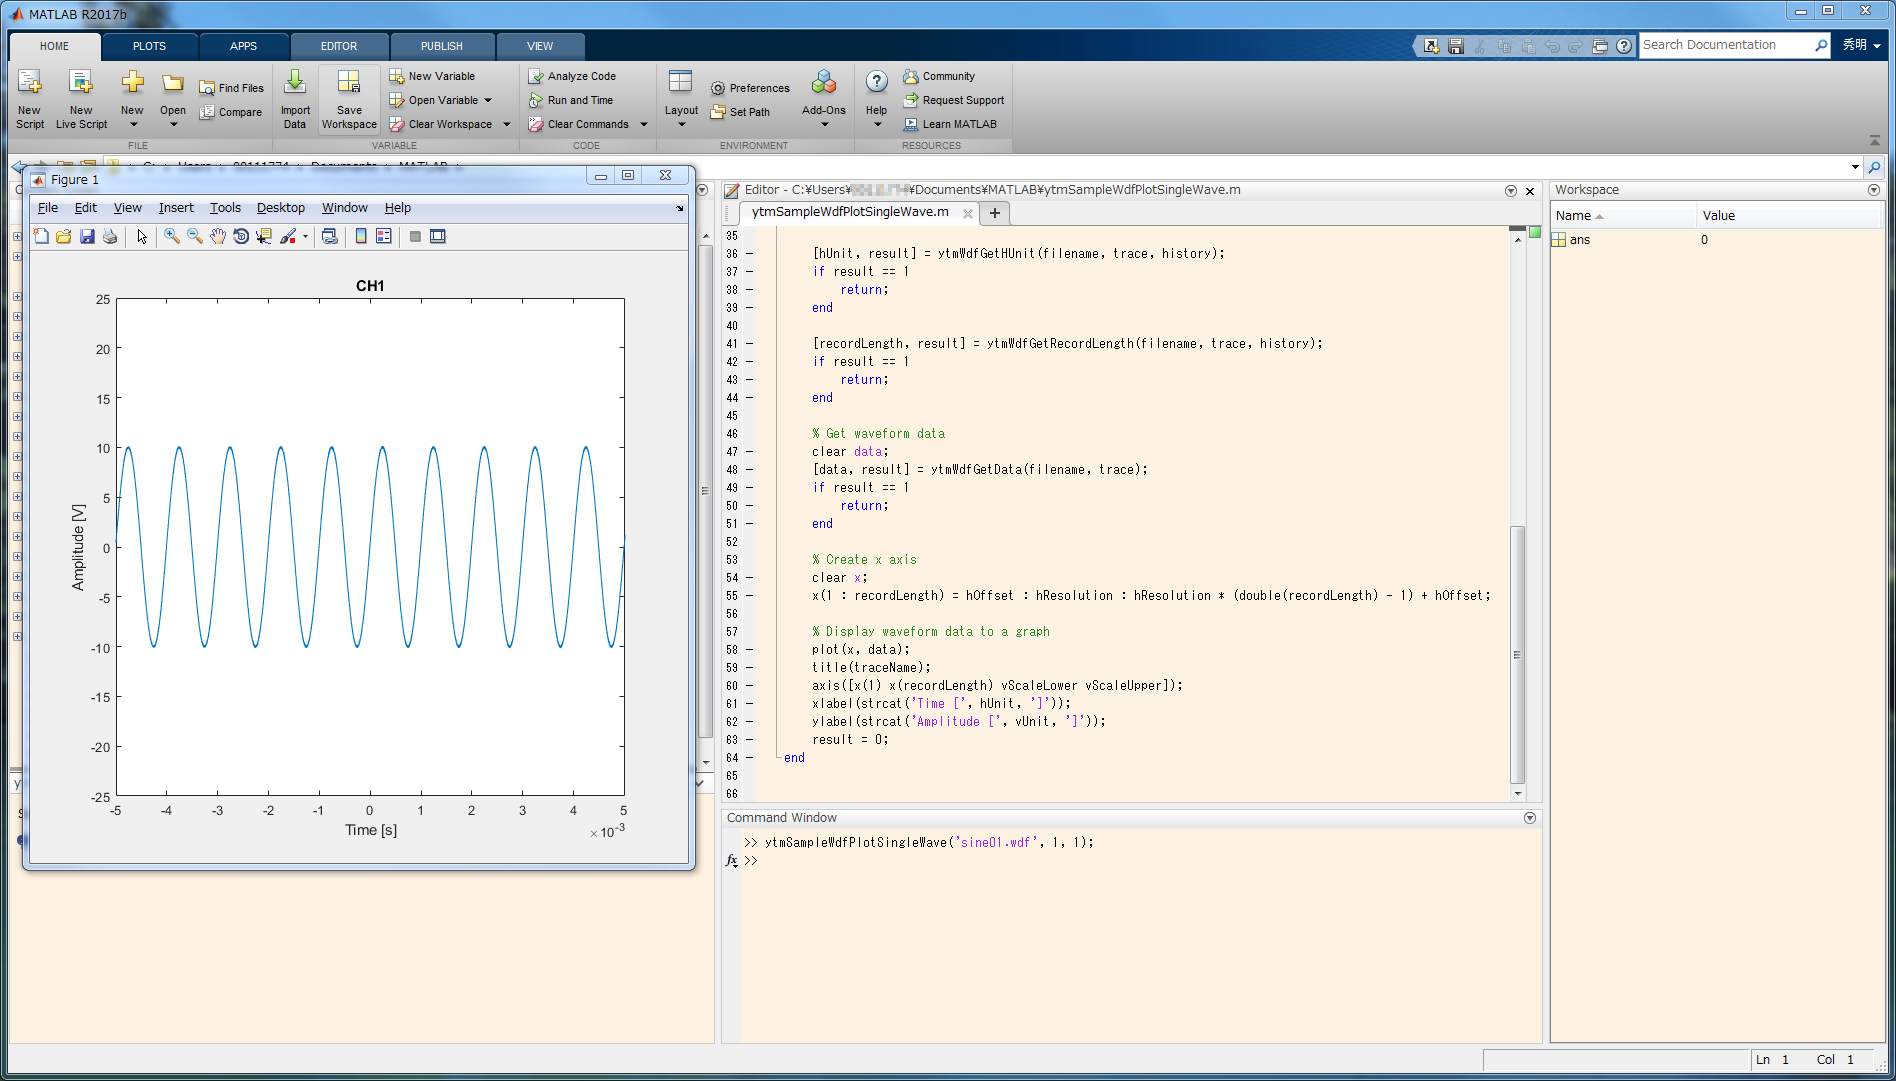This screenshot has height=1081, width=1896.
Task: Expand the Workspace panel actions menu
Action: coord(1873,190)
